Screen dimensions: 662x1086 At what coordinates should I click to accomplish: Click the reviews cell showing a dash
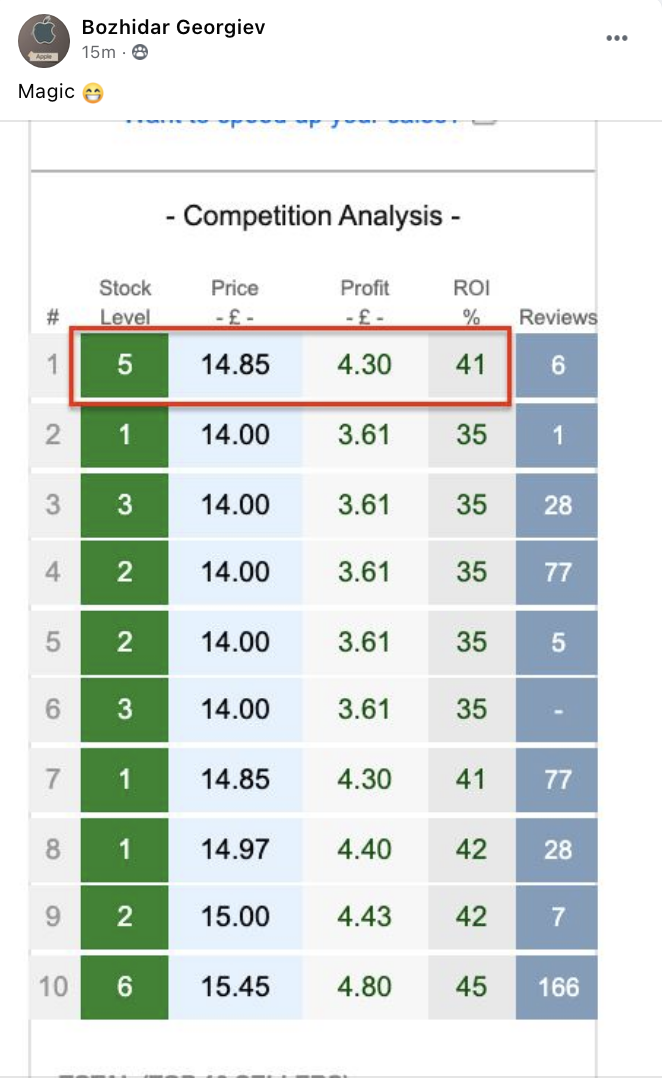[x=557, y=709]
